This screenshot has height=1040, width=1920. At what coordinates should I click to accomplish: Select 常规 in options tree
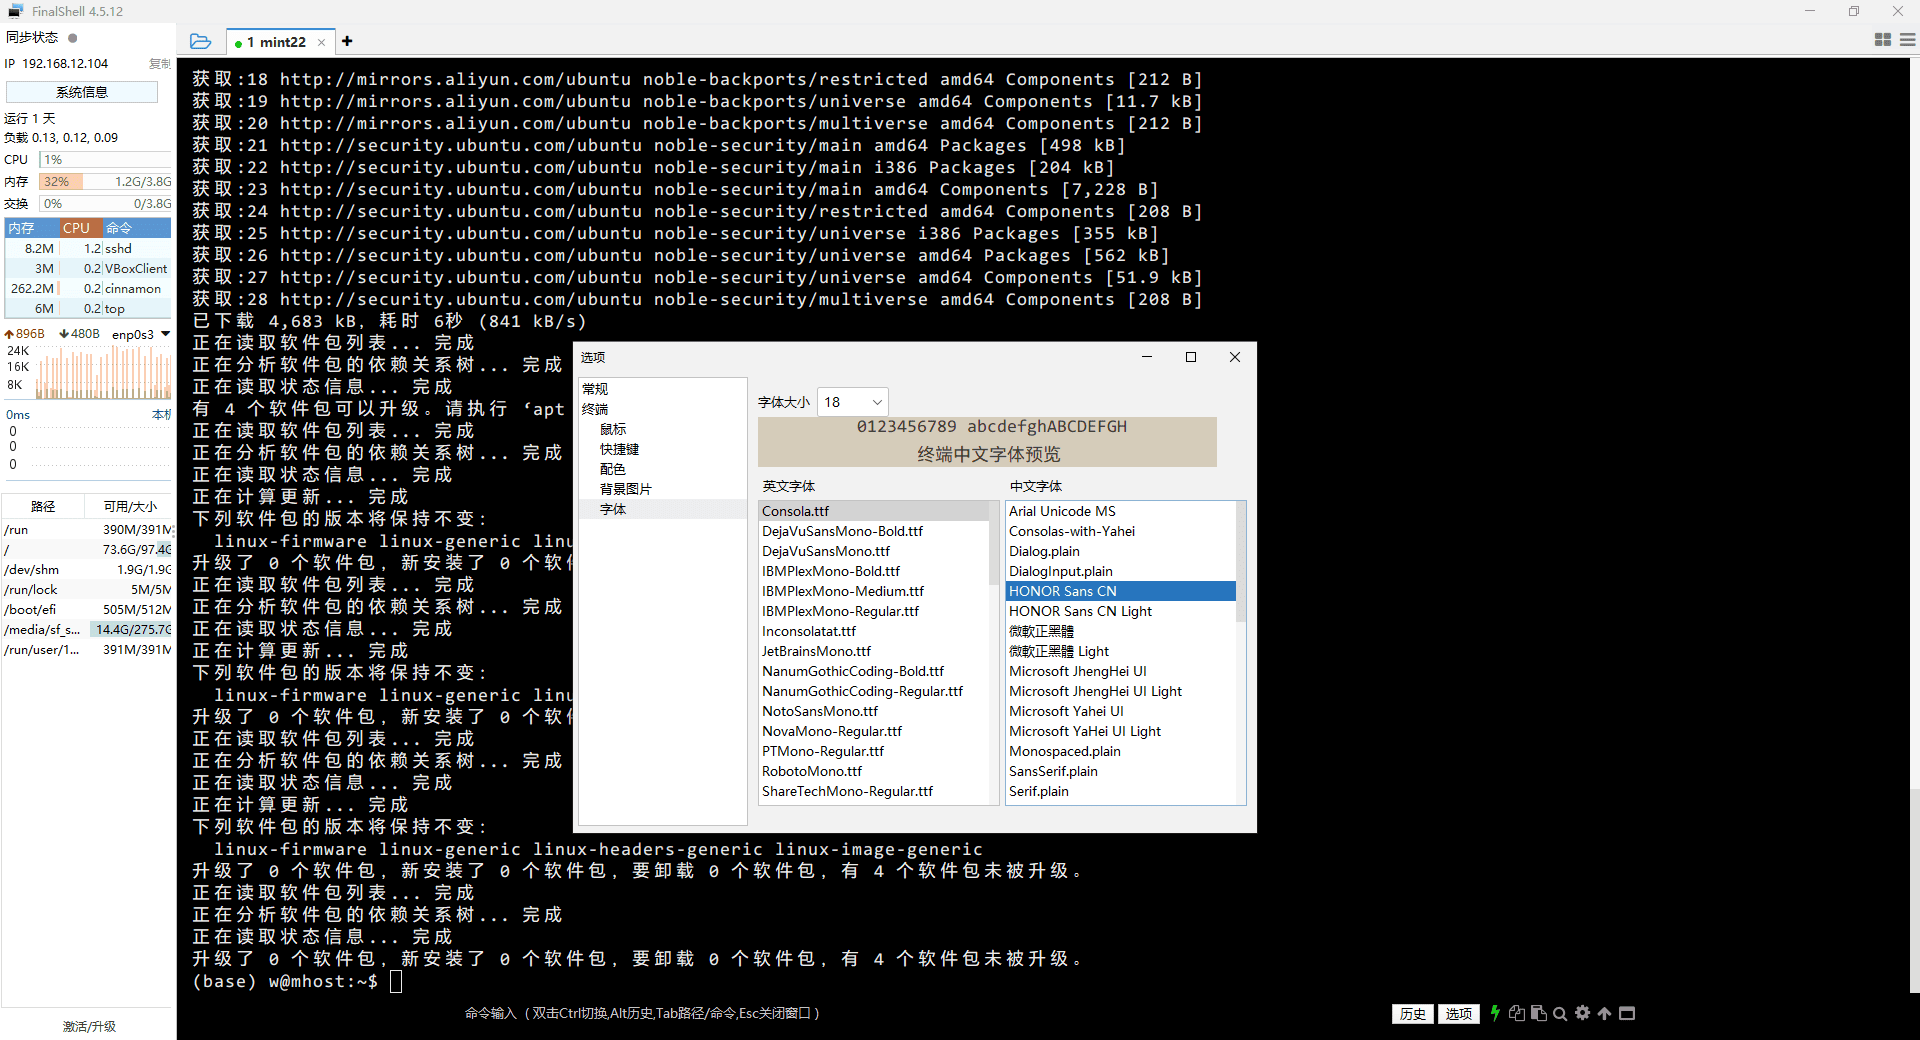(595, 389)
